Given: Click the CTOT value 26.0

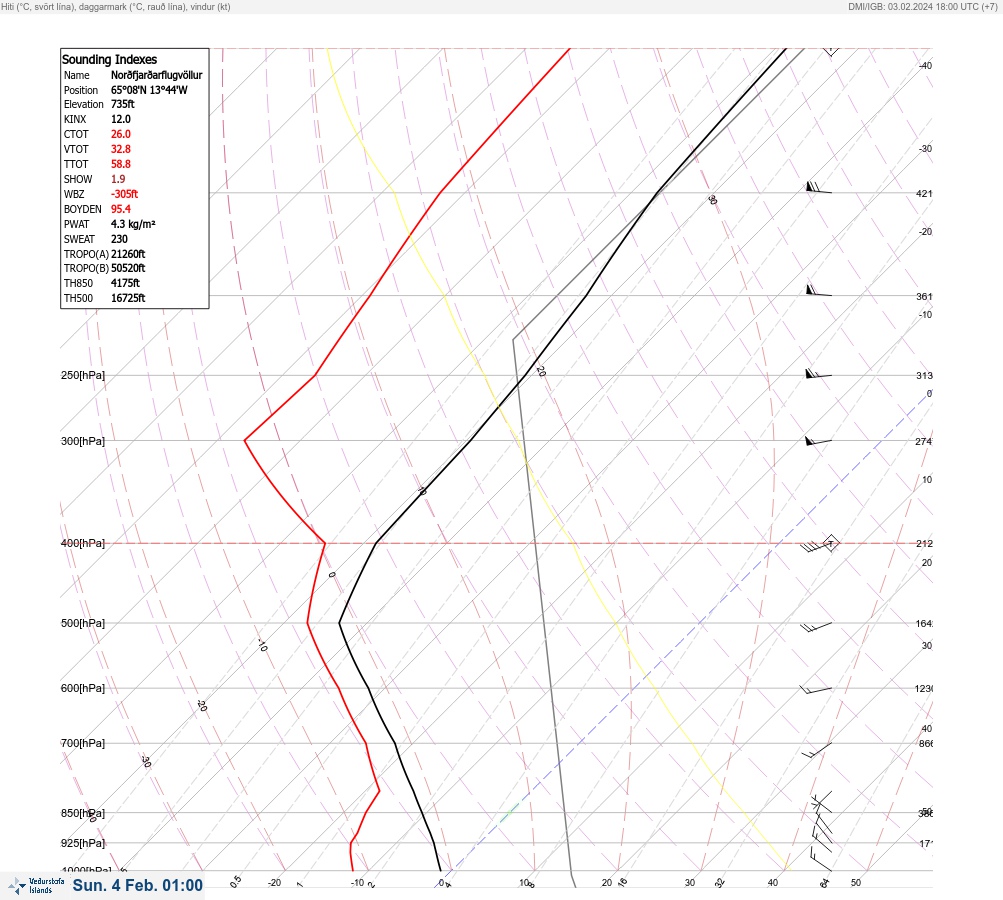Looking at the screenshot, I should point(121,134).
